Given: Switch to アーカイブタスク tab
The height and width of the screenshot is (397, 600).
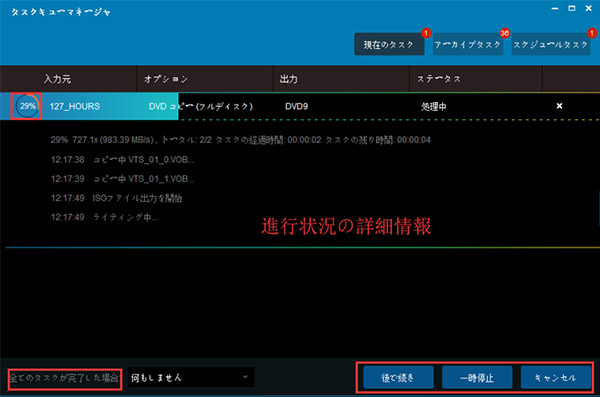Looking at the screenshot, I should coord(468,44).
